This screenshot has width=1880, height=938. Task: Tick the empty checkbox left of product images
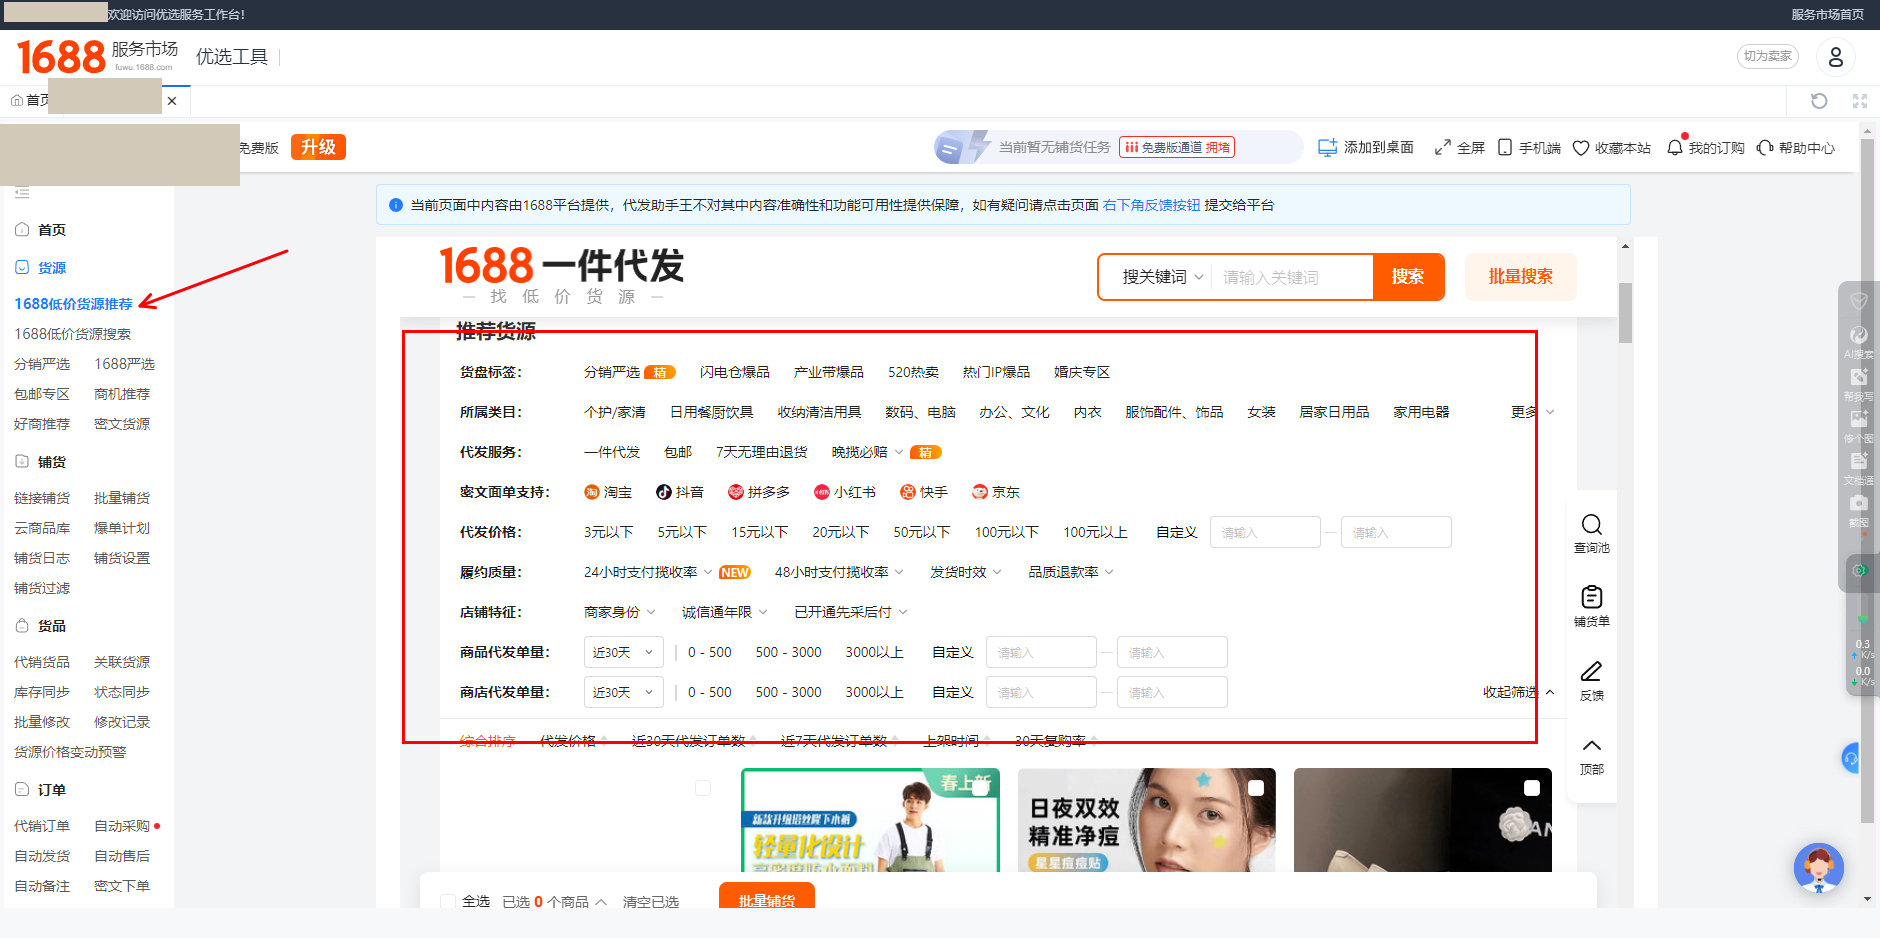pyautogui.click(x=703, y=788)
